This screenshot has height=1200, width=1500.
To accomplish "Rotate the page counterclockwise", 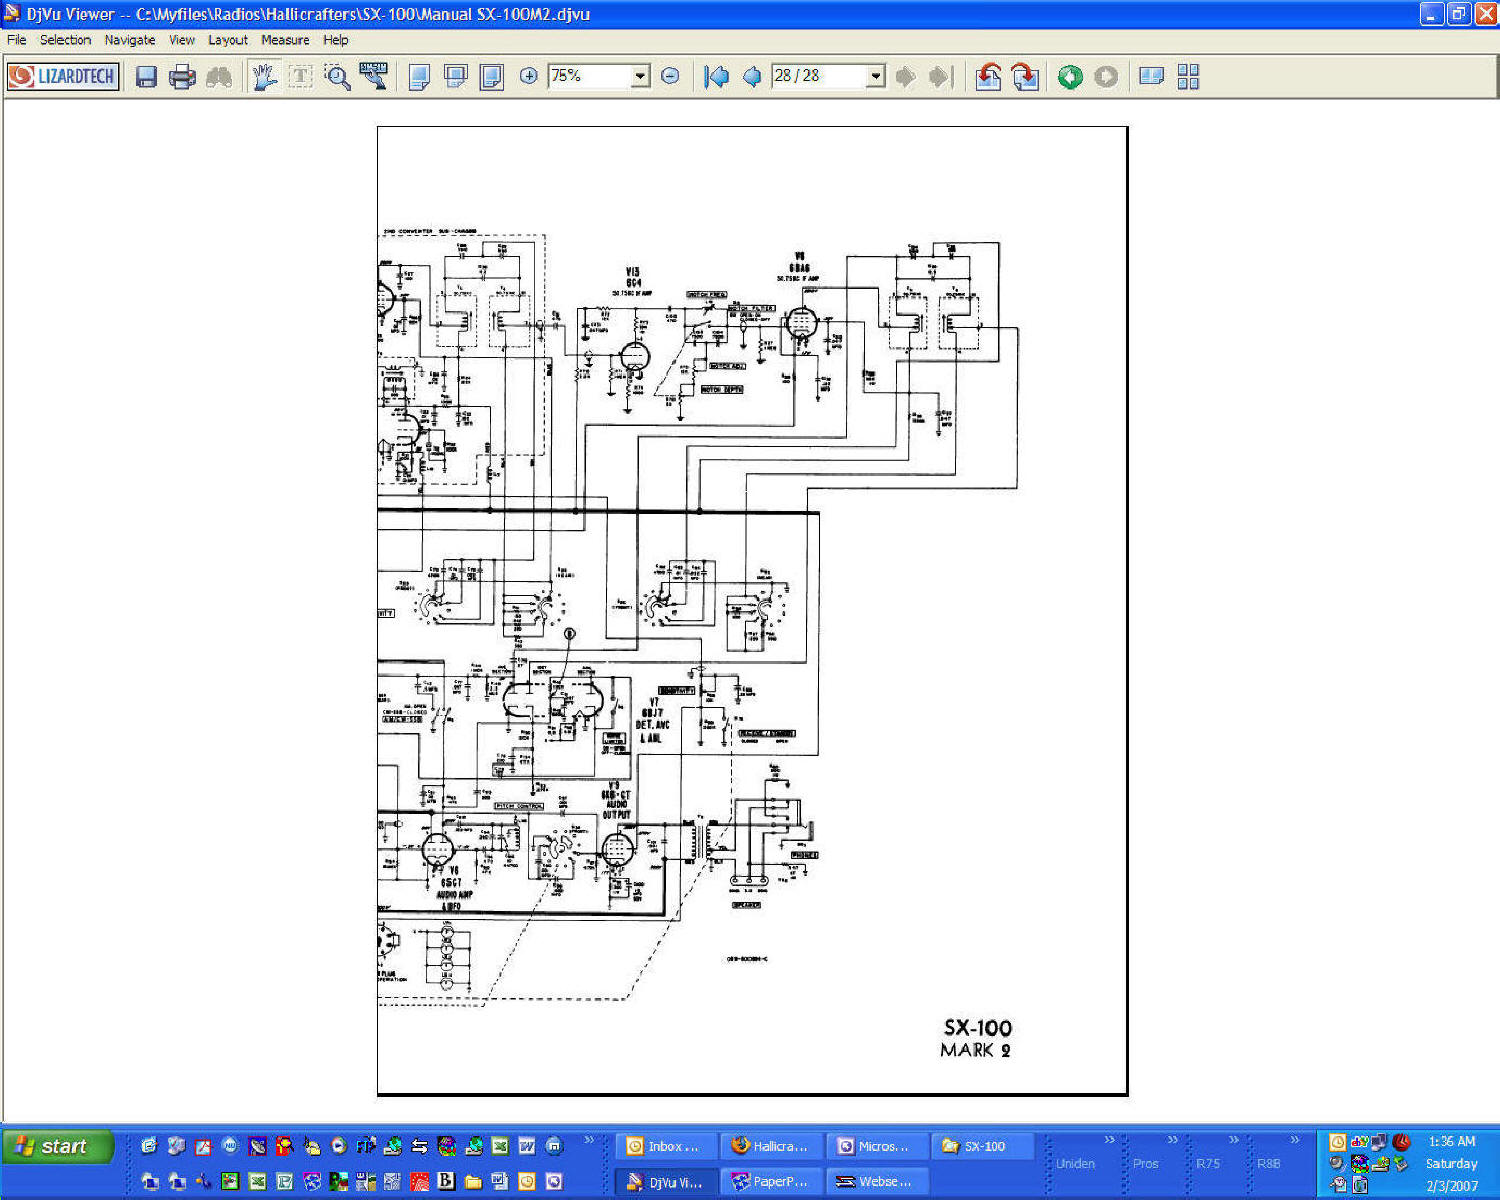I will [x=989, y=77].
